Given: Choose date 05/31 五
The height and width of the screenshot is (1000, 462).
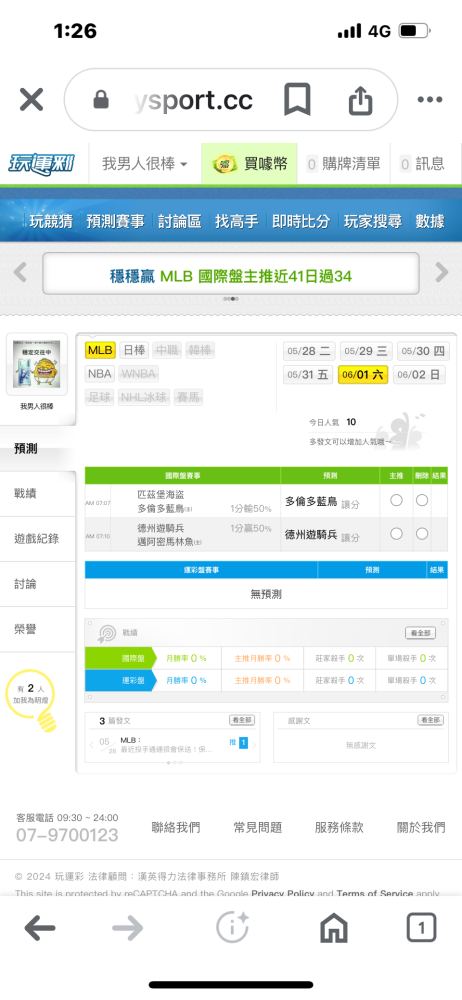Looking at the screenshot, I should click(309, 375).
